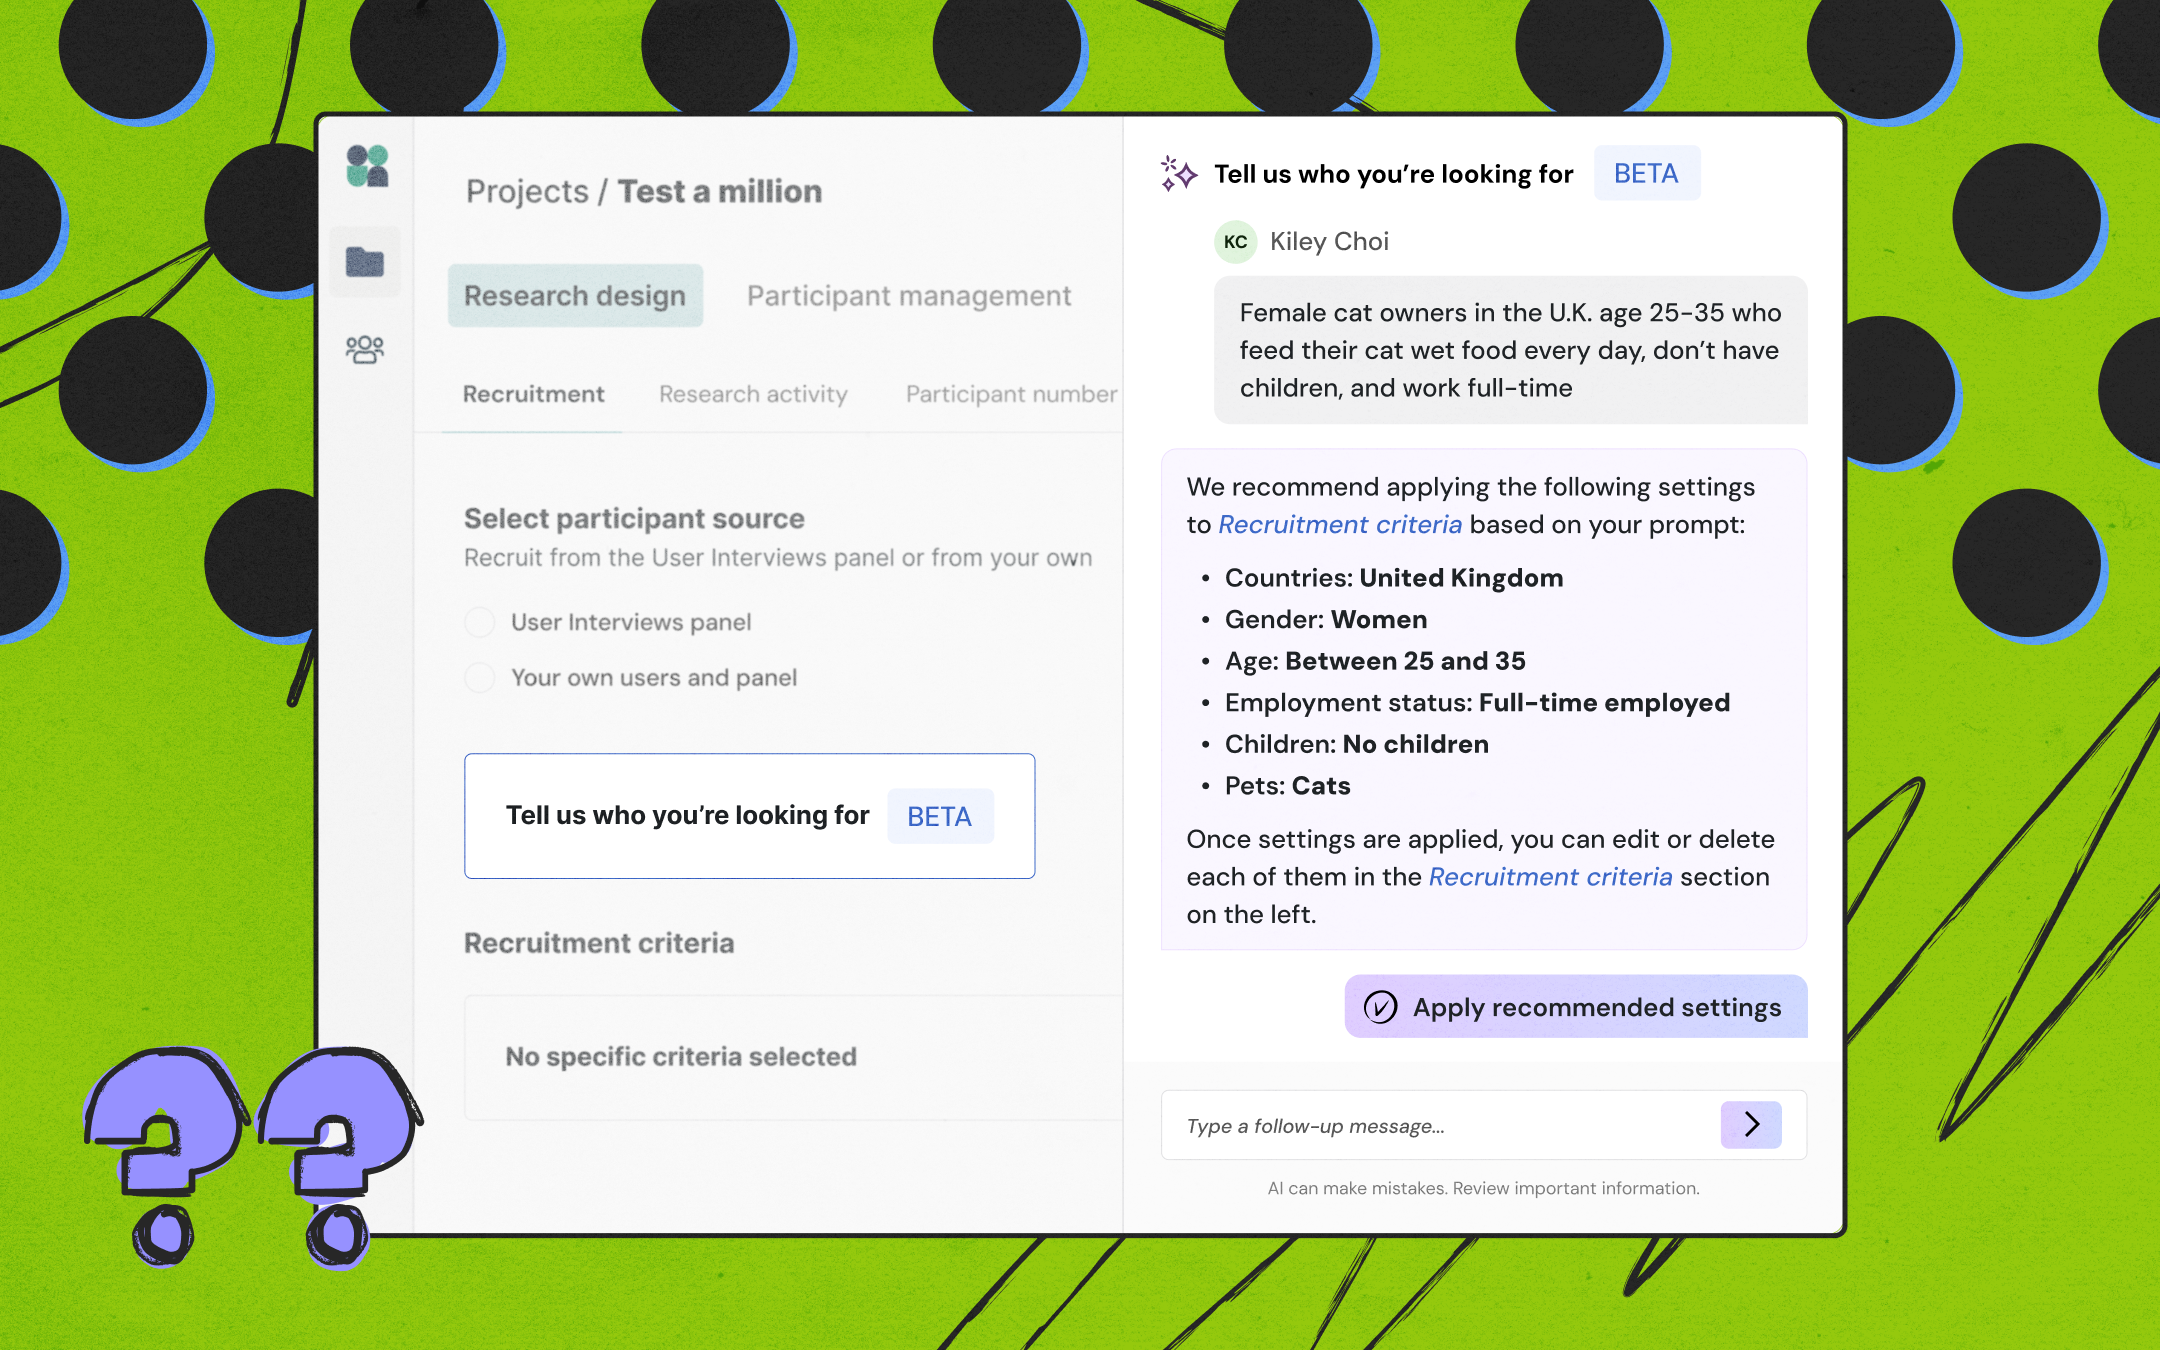Open the Research activity sub-tab
The width and height of the screenshot is (2160, 1350).
[x=753, y=394]
